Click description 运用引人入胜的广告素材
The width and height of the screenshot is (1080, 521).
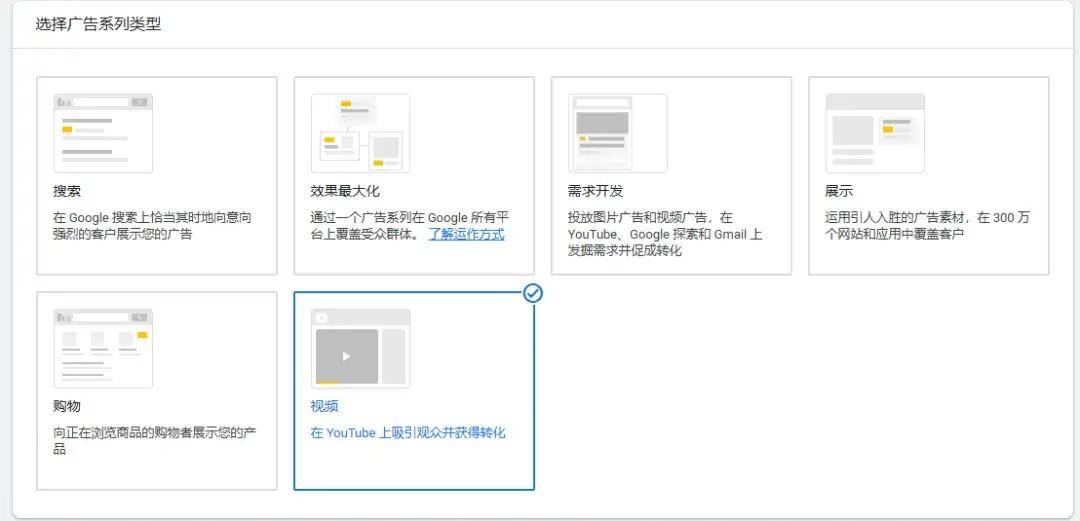pyautogui.click(x=927, y=226)
